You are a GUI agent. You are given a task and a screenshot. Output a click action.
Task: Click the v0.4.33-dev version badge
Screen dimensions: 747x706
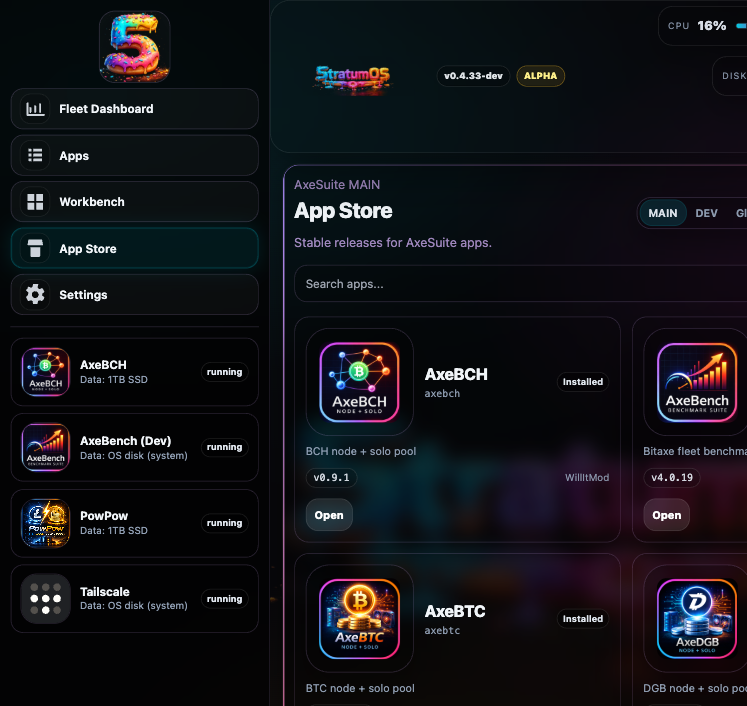[x=474, y=76]
